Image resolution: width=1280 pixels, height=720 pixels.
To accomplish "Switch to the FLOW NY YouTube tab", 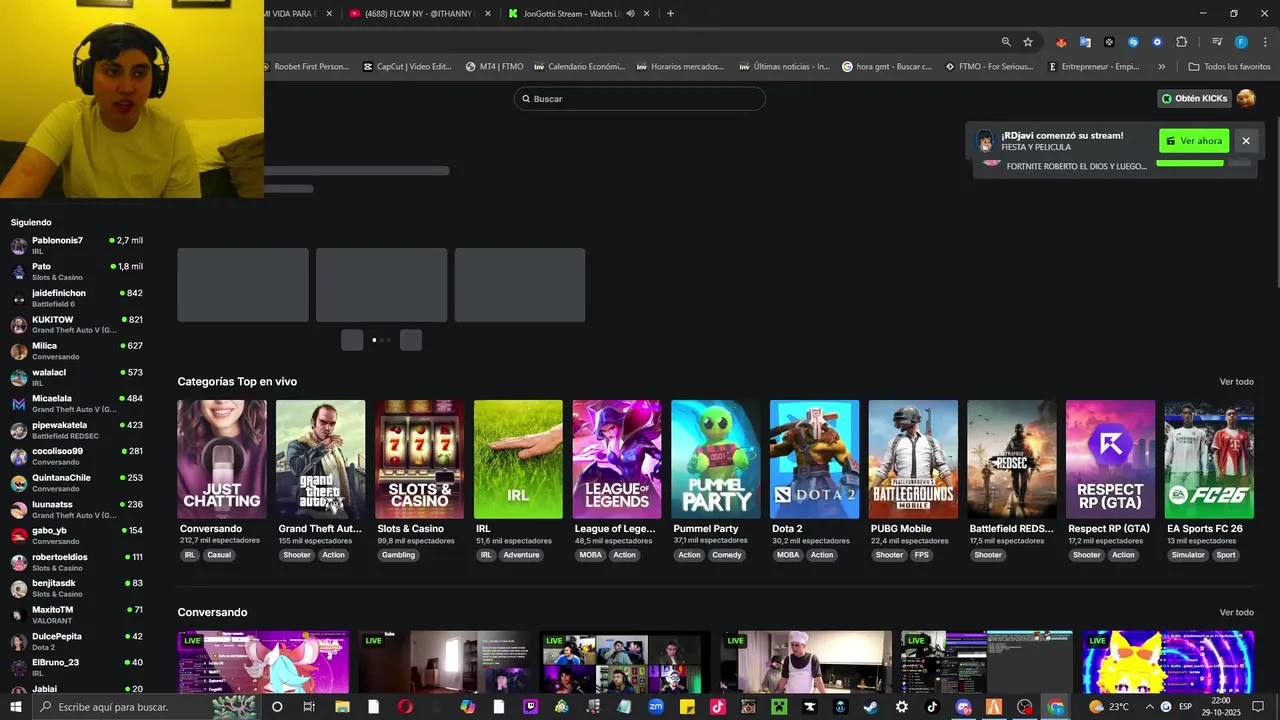I will (x=418, y=14).
